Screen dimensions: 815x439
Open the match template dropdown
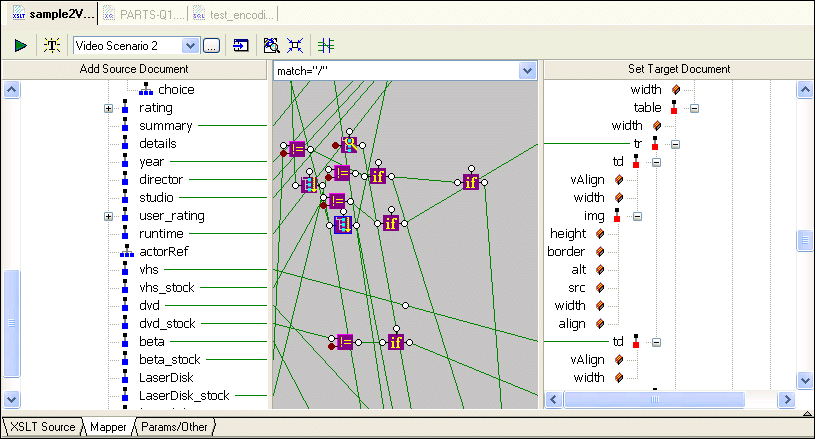(x=527, y=71)
